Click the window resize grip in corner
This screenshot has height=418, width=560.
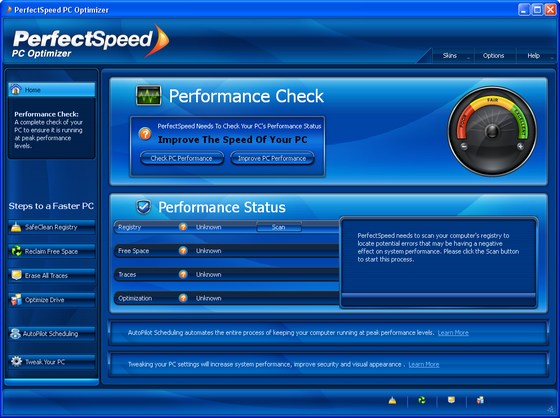(x=551, y=409)
